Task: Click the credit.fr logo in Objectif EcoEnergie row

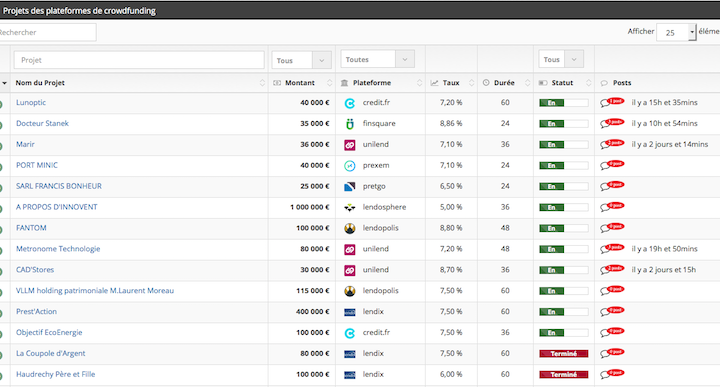Action: coord(349,333)
